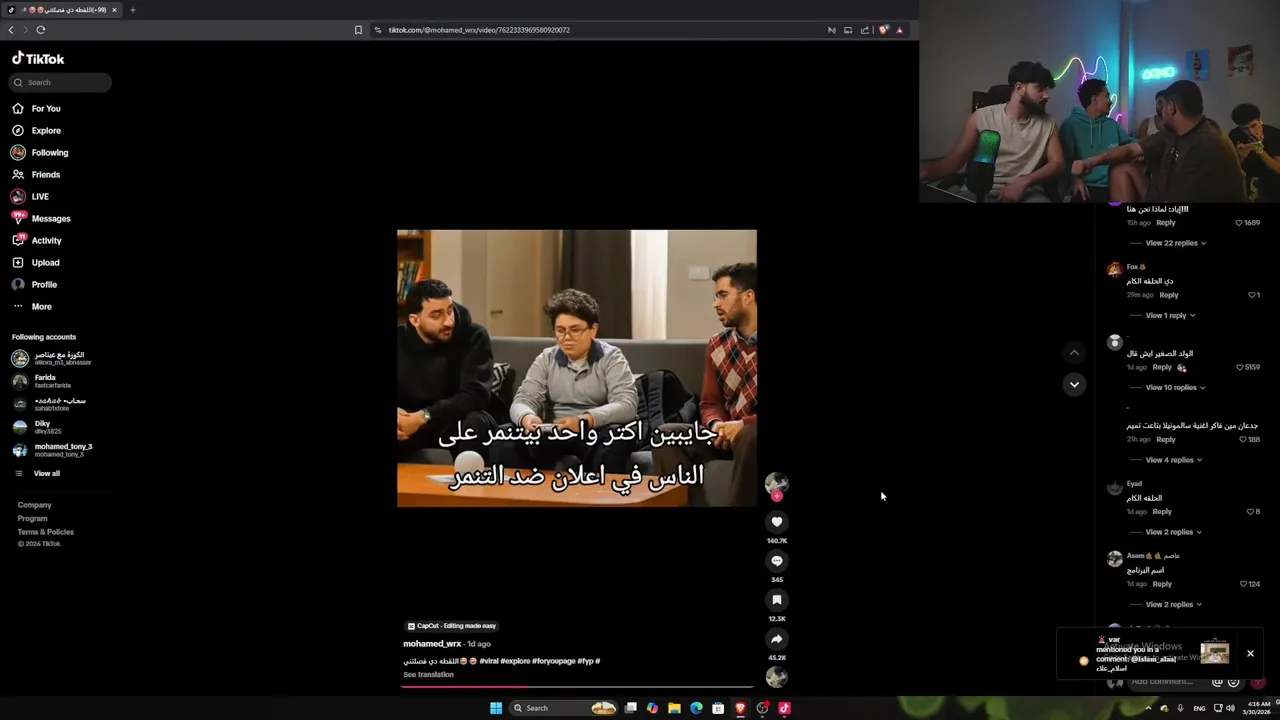Insert mention with @ icon
1280x720 pixels.
[x=1217, y=682]
